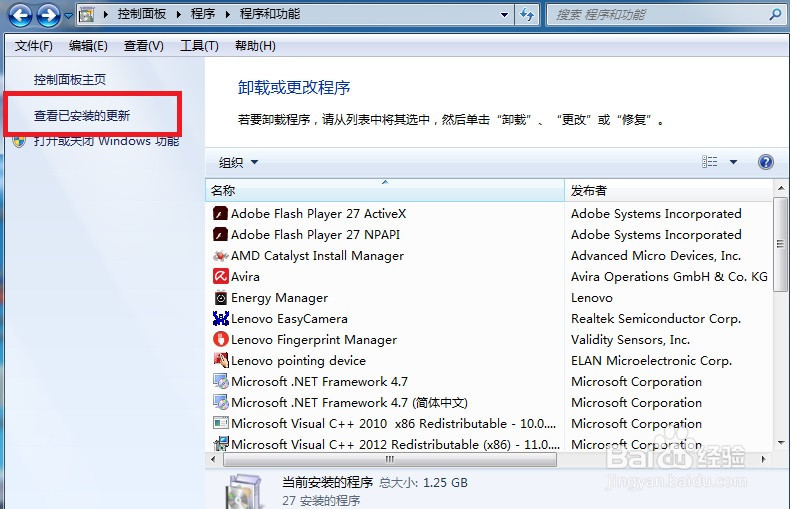Screen dimensions: 790x509
Task: Select Visual C++ 2012 Redistributable icon
Action: [x=220, y=444]
